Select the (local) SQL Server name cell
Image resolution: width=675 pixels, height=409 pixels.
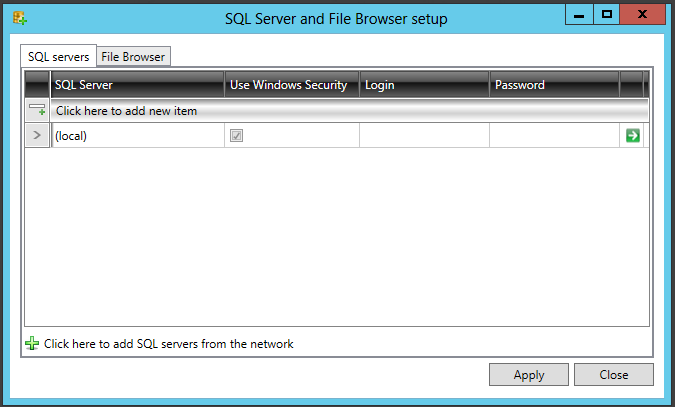point(138,136)
